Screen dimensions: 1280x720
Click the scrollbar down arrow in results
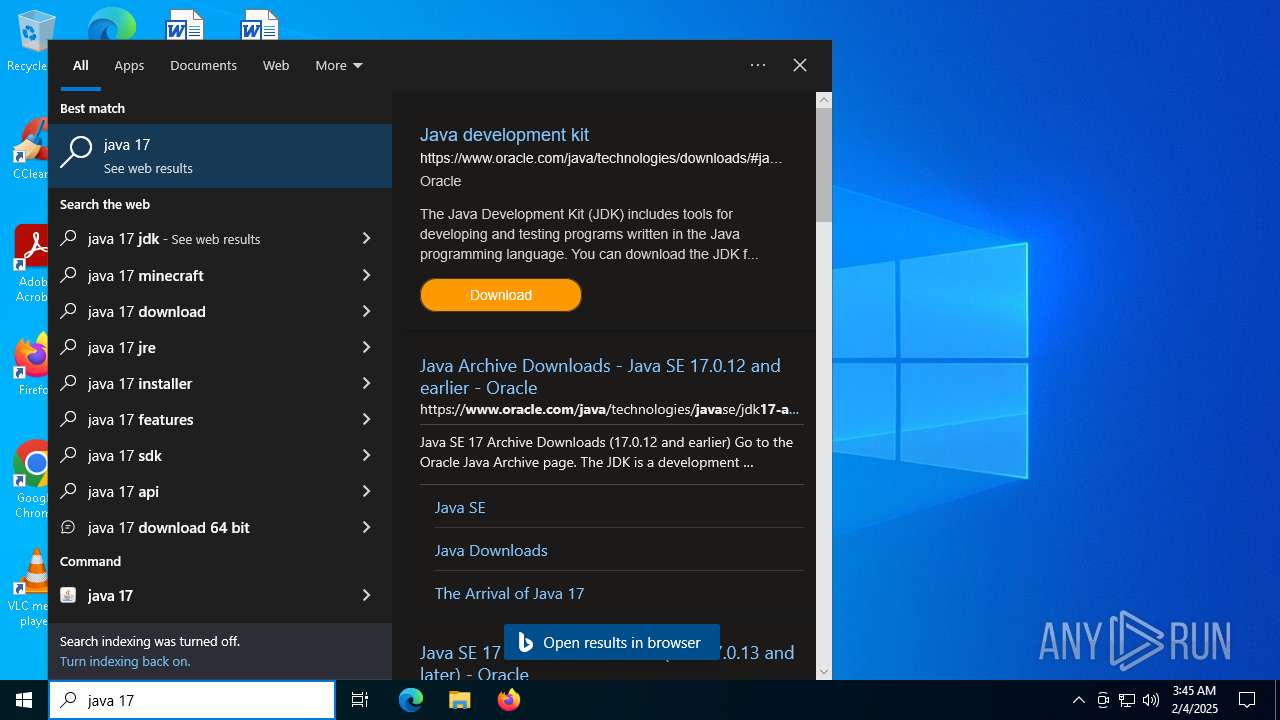[824, 672]
